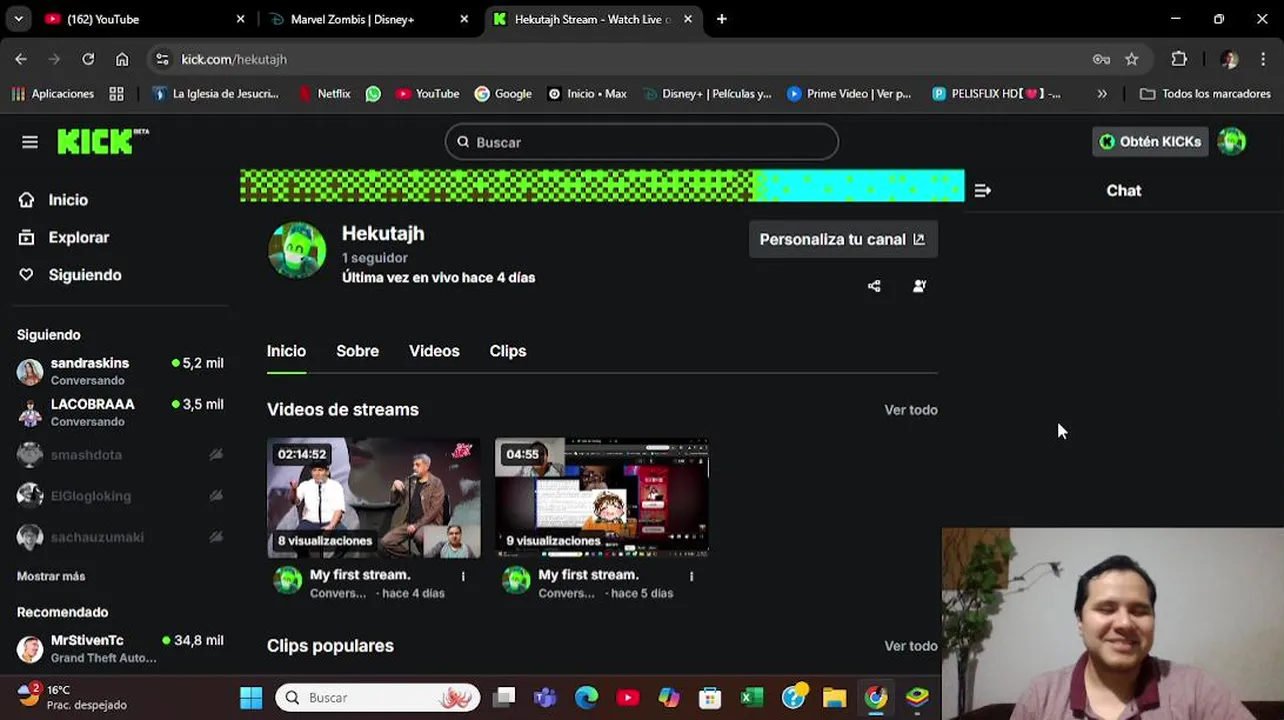Click the browser home button

tap(122, 59)
